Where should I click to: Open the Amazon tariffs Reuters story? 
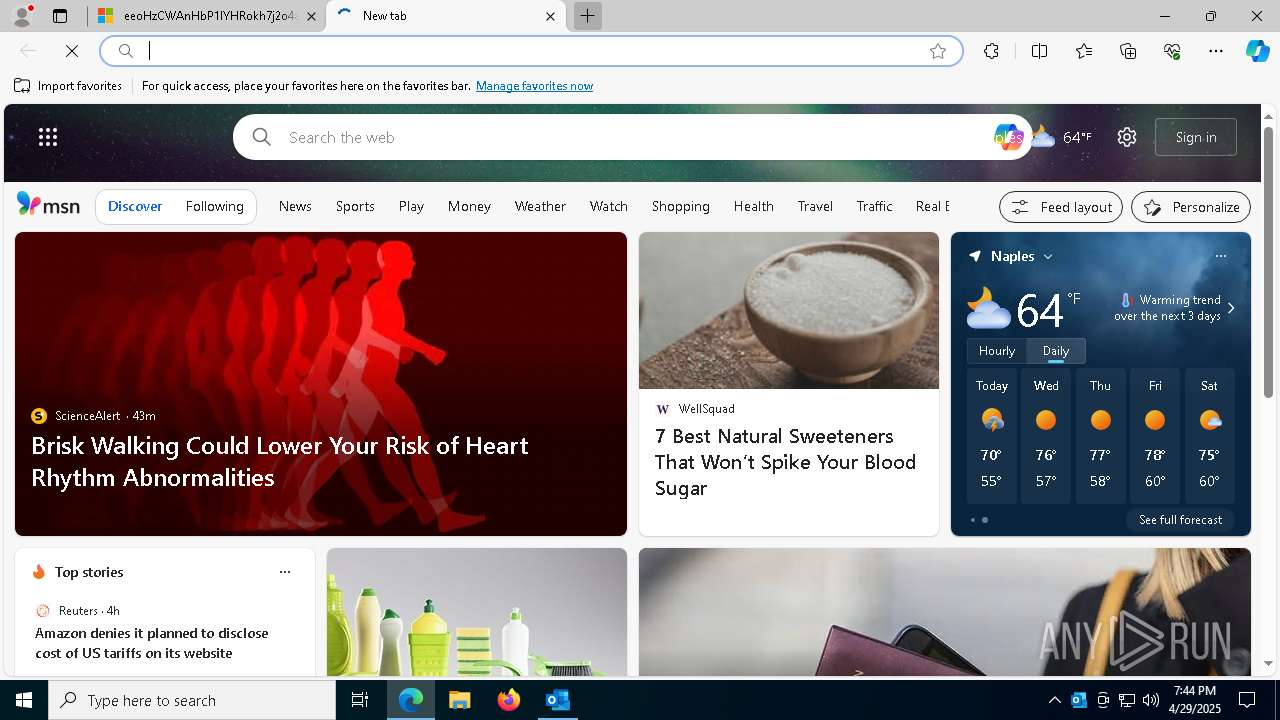coord(152,643)
